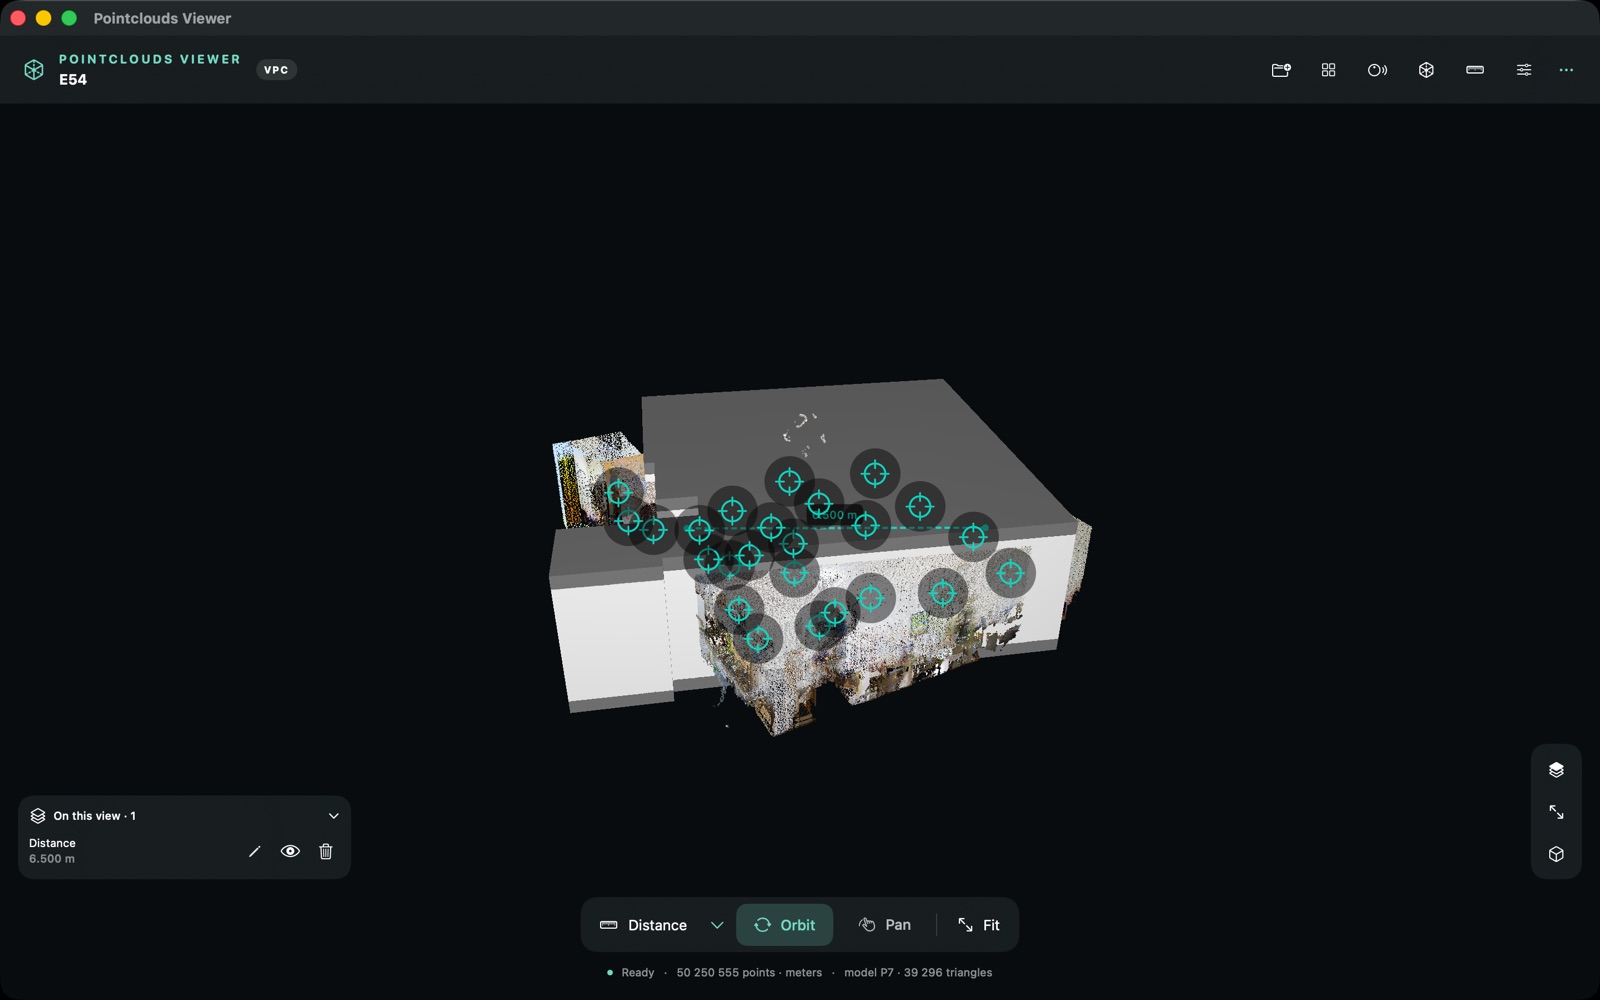
Task: Click the E54 project name
Action: (73, 80)
